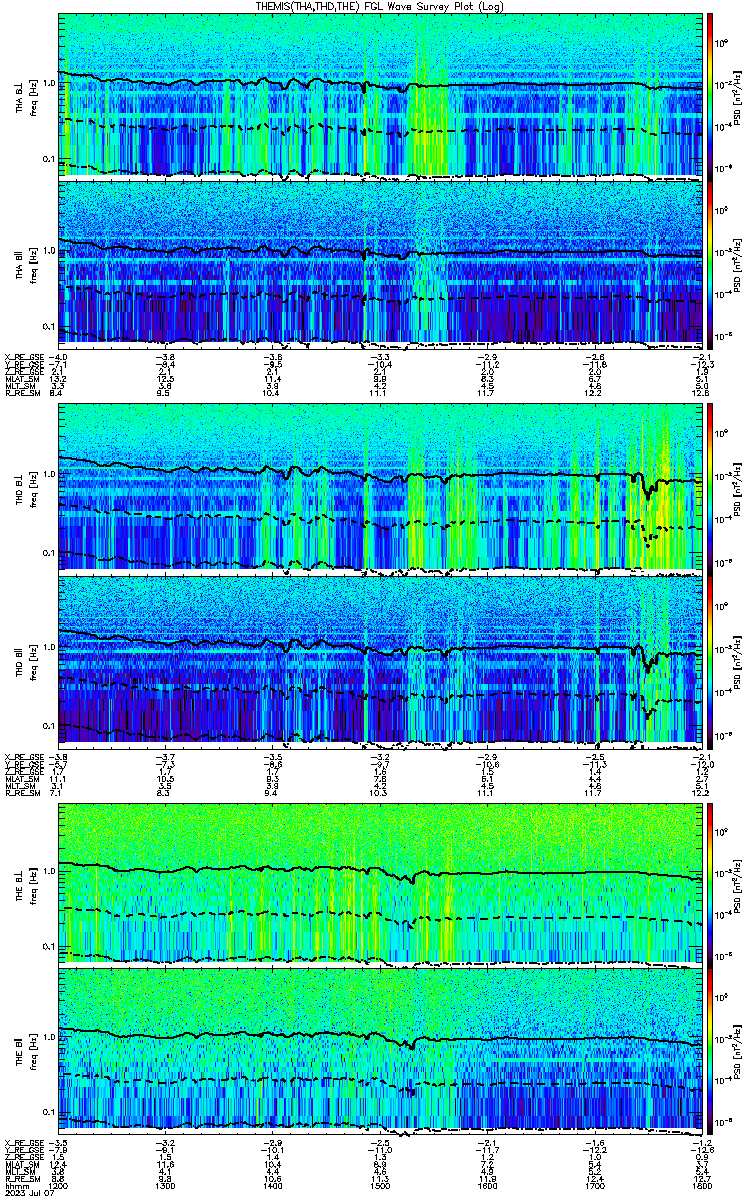Click the PSD color bar beside THA B-parallel panel

710,263
